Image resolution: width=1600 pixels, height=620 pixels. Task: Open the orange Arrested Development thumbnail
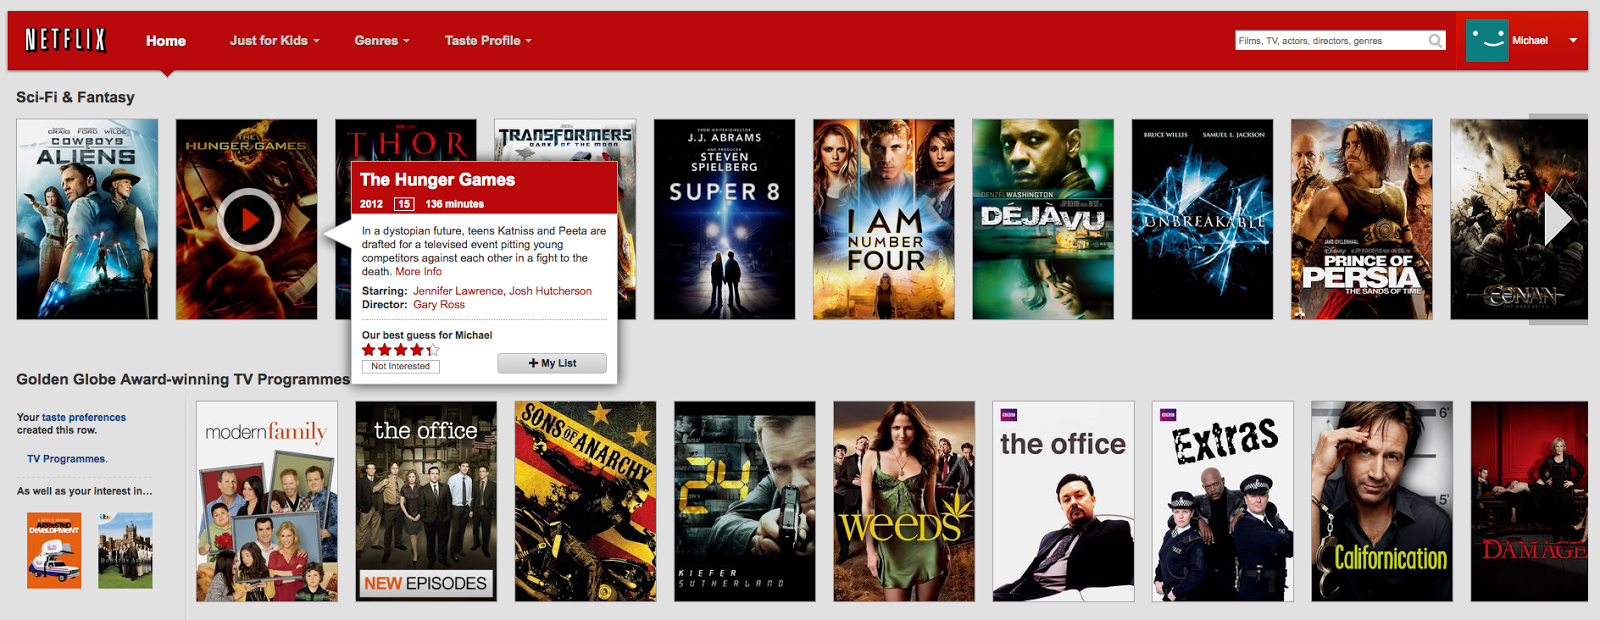(x=54, y=550)
